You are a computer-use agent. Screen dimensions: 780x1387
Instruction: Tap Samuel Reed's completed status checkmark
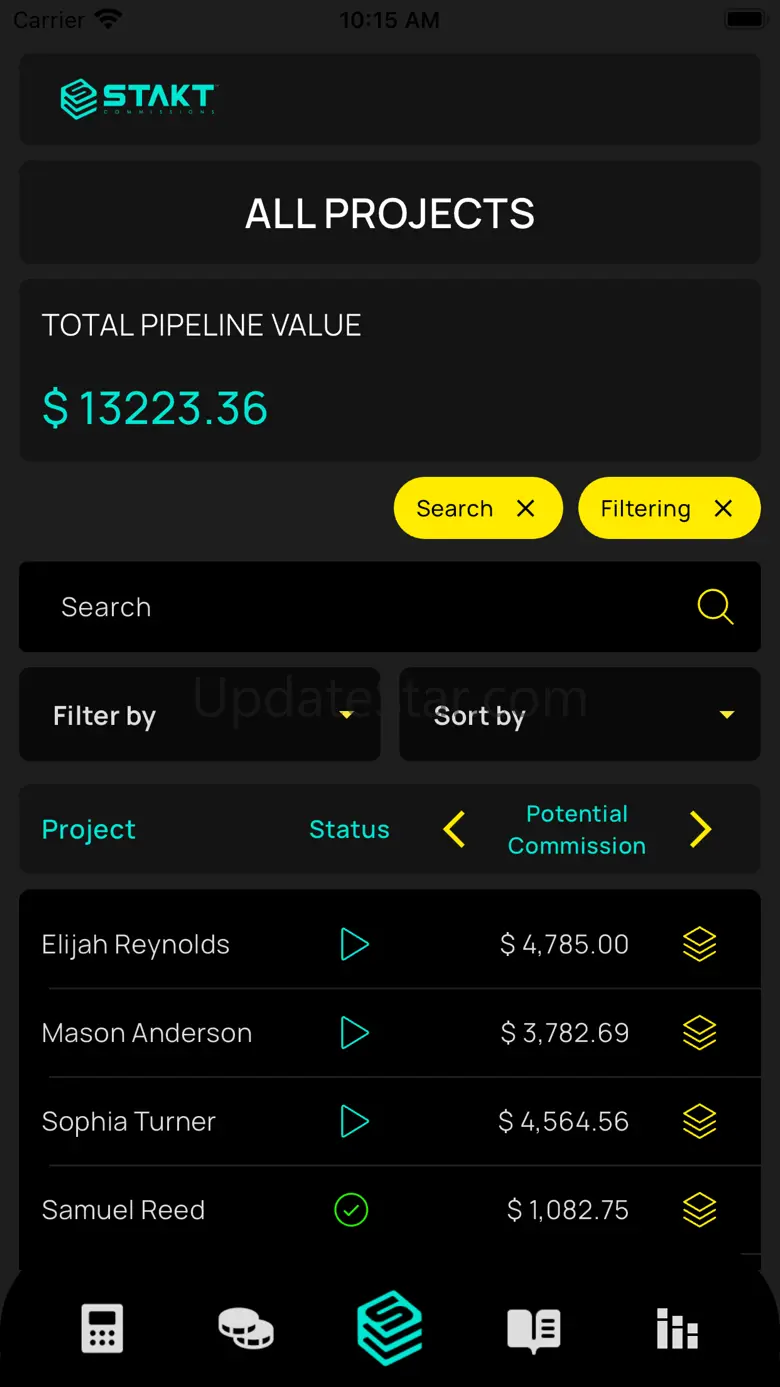click(351, 1210)
